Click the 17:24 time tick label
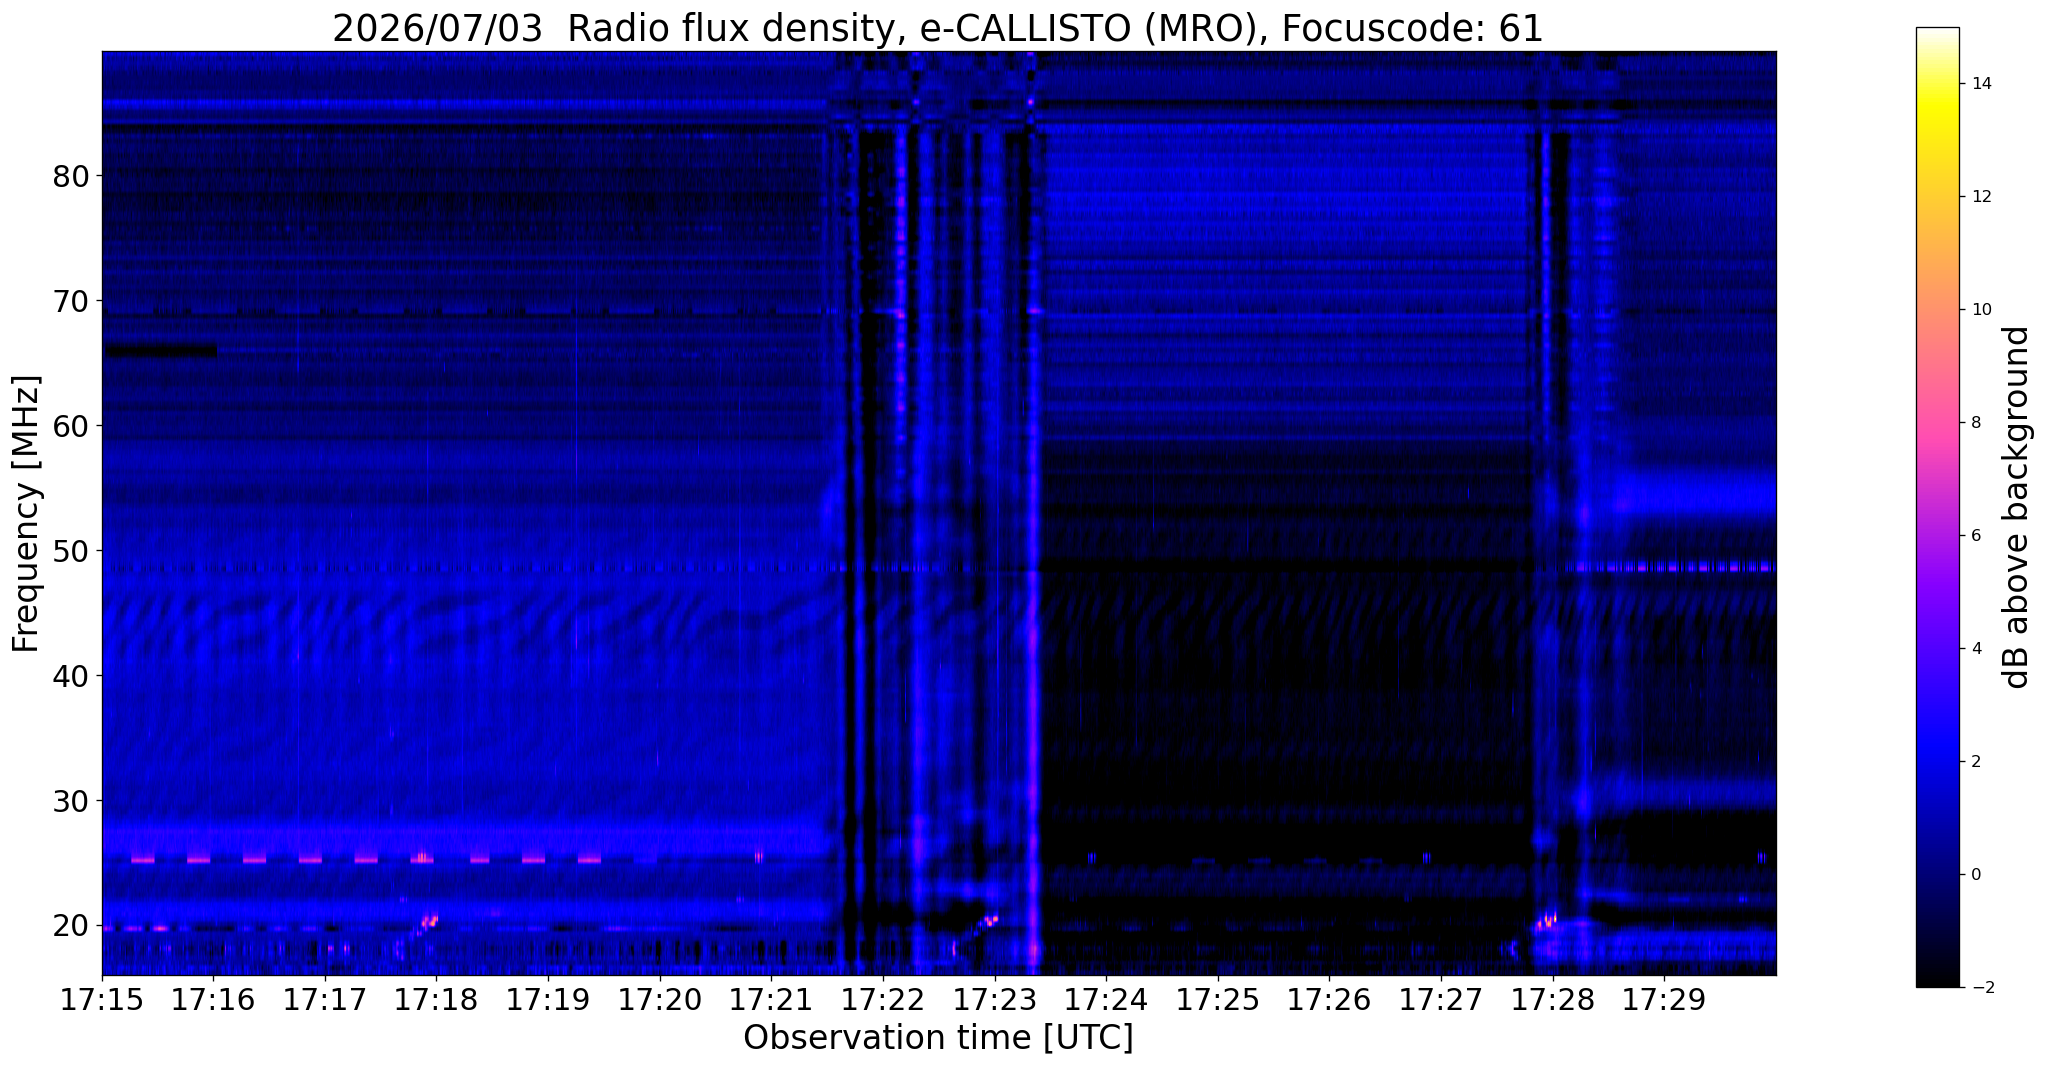The image size is (2047, 1067). click(x=1106, y=999)
